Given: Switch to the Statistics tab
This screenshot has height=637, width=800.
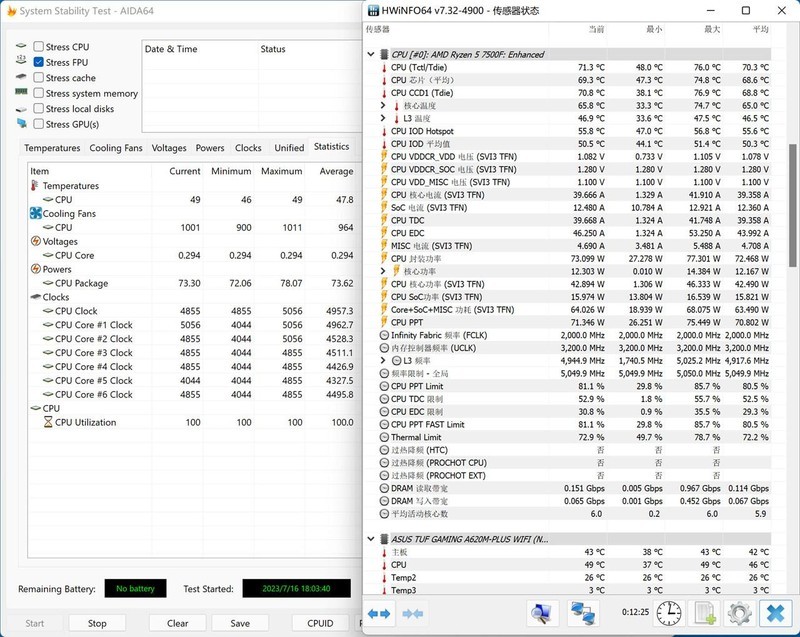Looking at the screenshot, I should tap(331, 147).
